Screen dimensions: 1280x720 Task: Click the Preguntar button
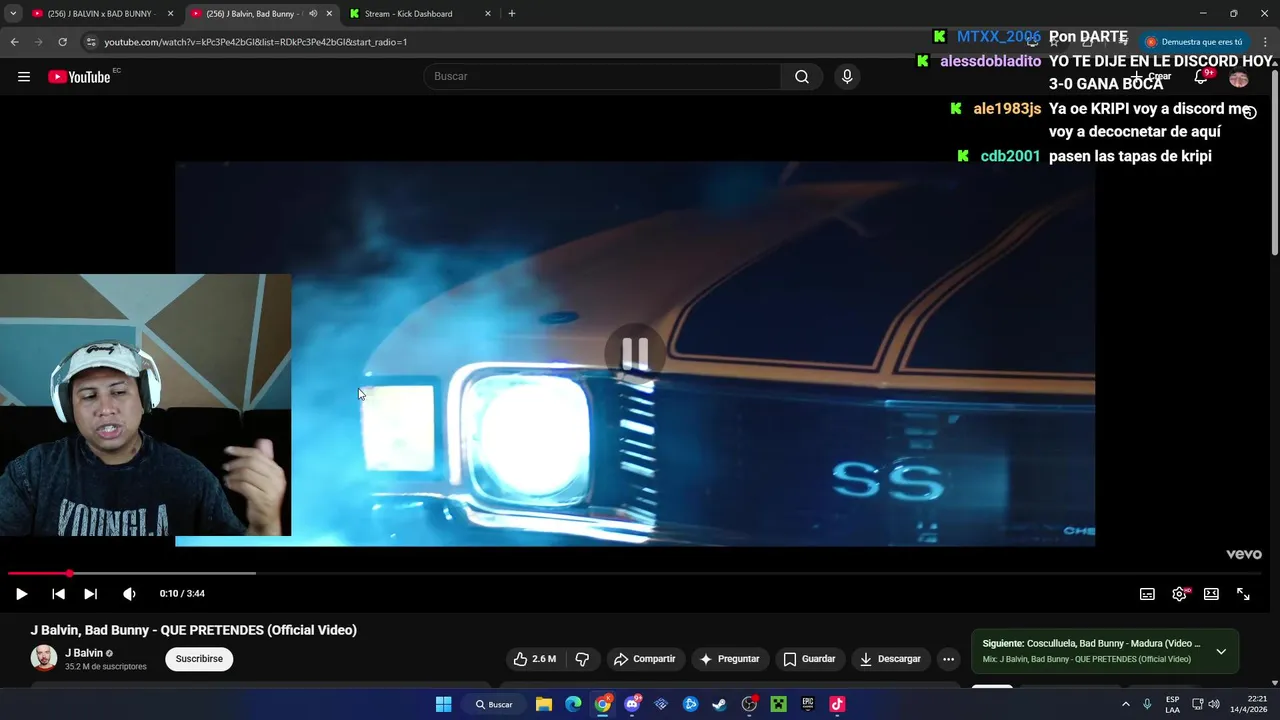(x=730, y=659)
